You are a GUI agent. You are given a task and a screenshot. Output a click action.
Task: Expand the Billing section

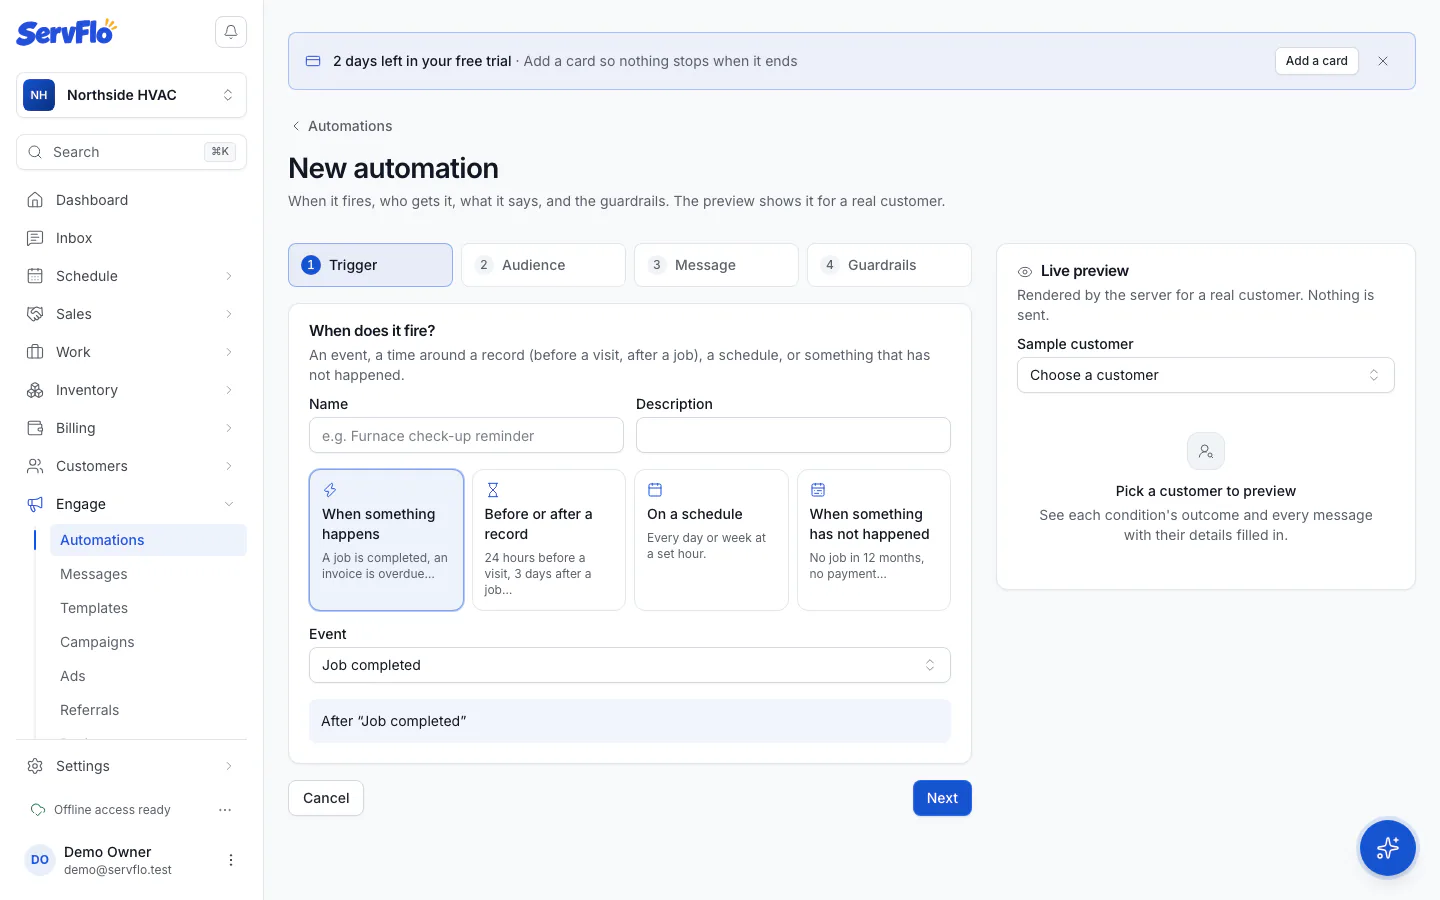coord(131,428)
